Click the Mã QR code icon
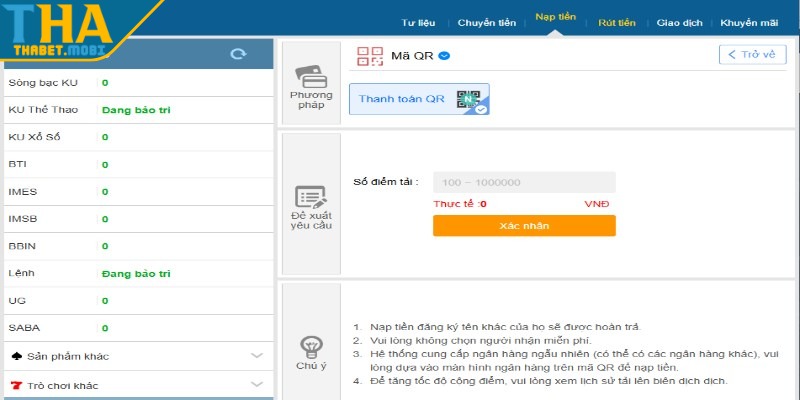The height and width of the screenshot is (400, 800). [x=370, y=56]
